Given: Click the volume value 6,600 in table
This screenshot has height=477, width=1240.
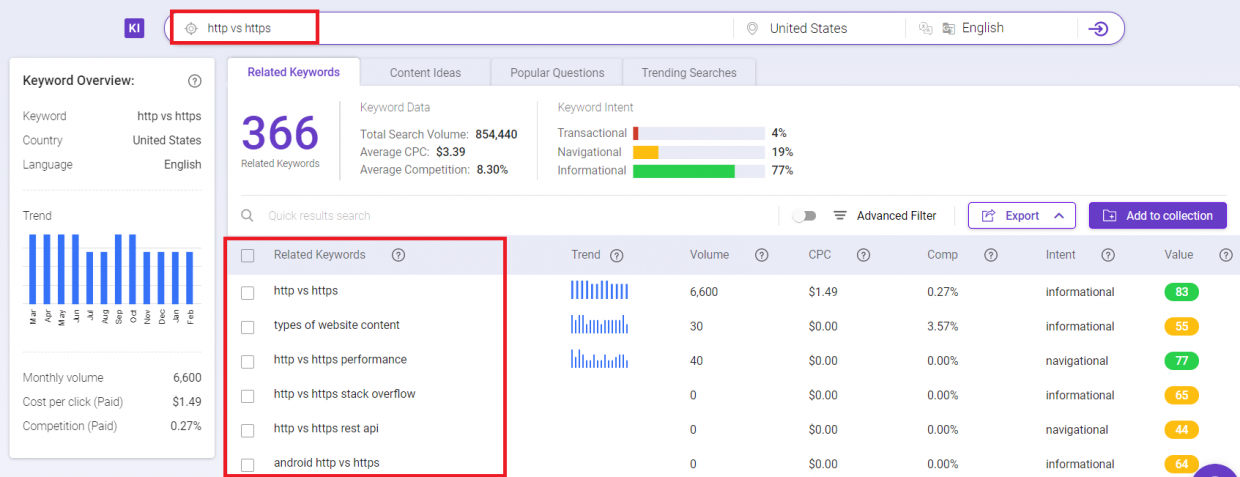Looking at the screenshot, I should point(704,292).
